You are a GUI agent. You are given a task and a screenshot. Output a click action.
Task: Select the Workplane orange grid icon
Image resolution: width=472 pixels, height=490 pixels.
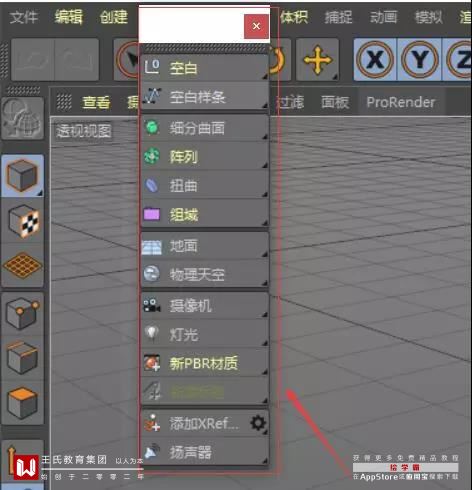pyautogui.click(x=23, y=265)
